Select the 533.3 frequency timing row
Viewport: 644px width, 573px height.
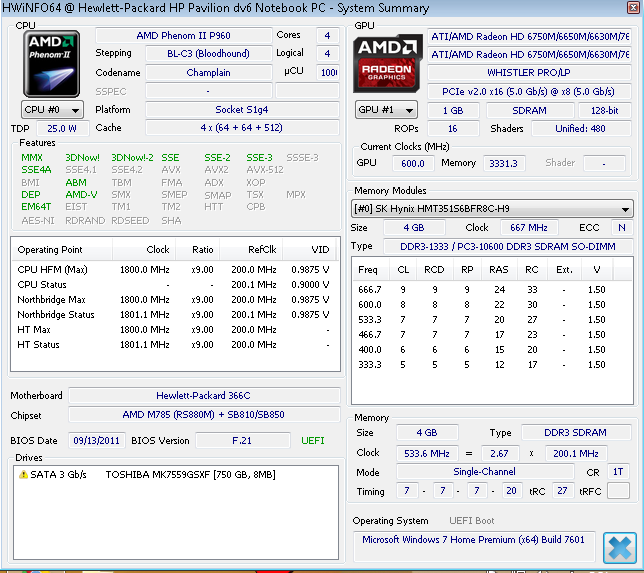click(492, 320)
